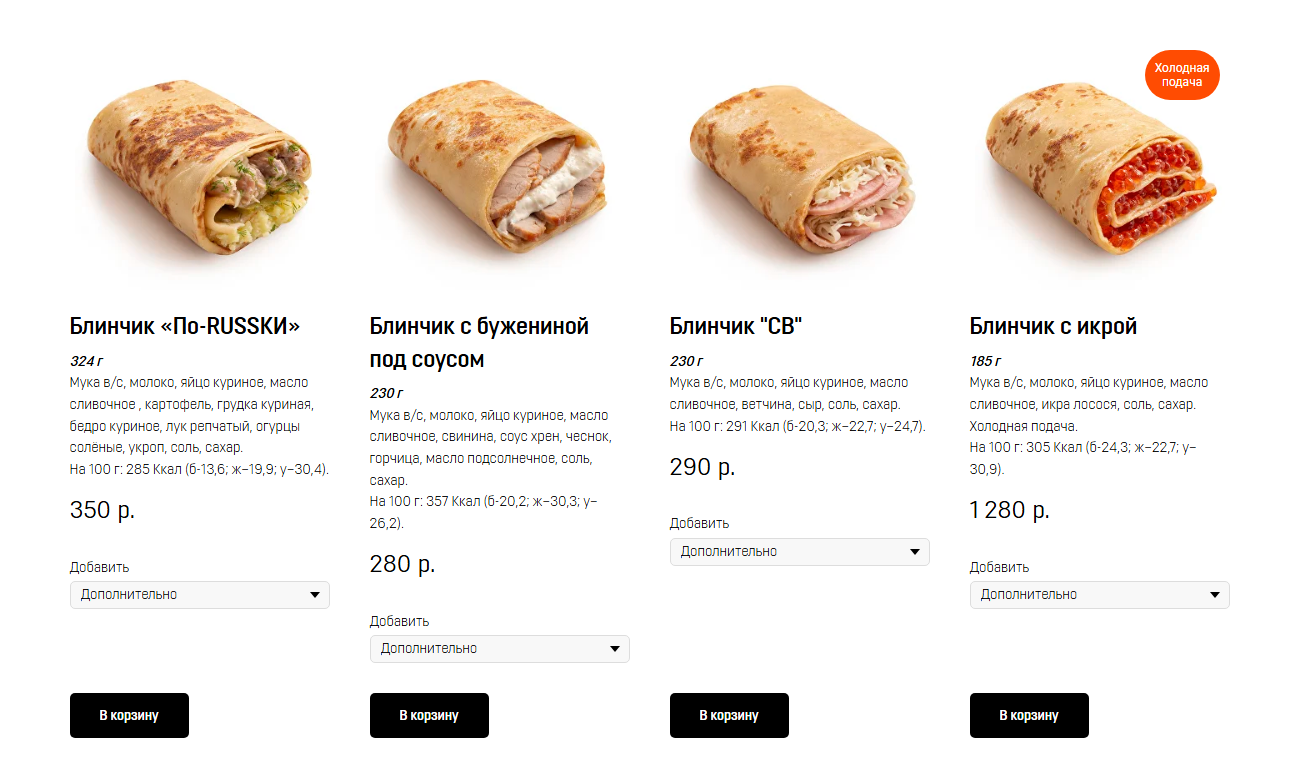
Task: Click the Блинчик с бужениной product photo
Action: [499, 167]
